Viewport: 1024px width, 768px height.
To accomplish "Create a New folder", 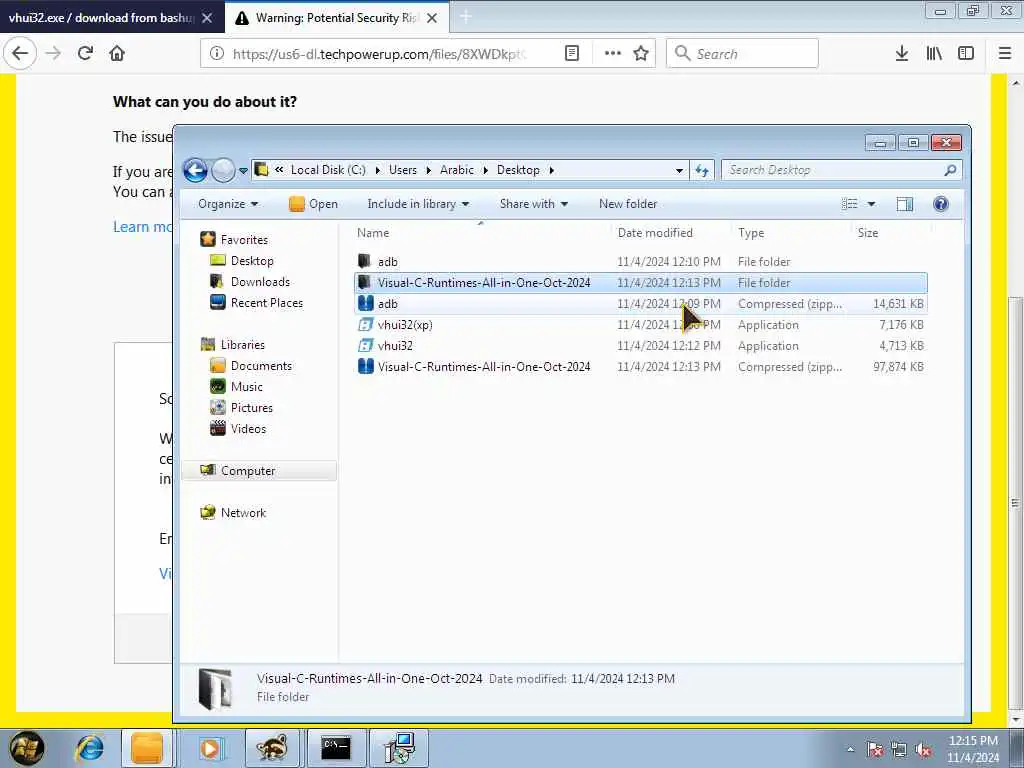I will click(x=628, y=204).
